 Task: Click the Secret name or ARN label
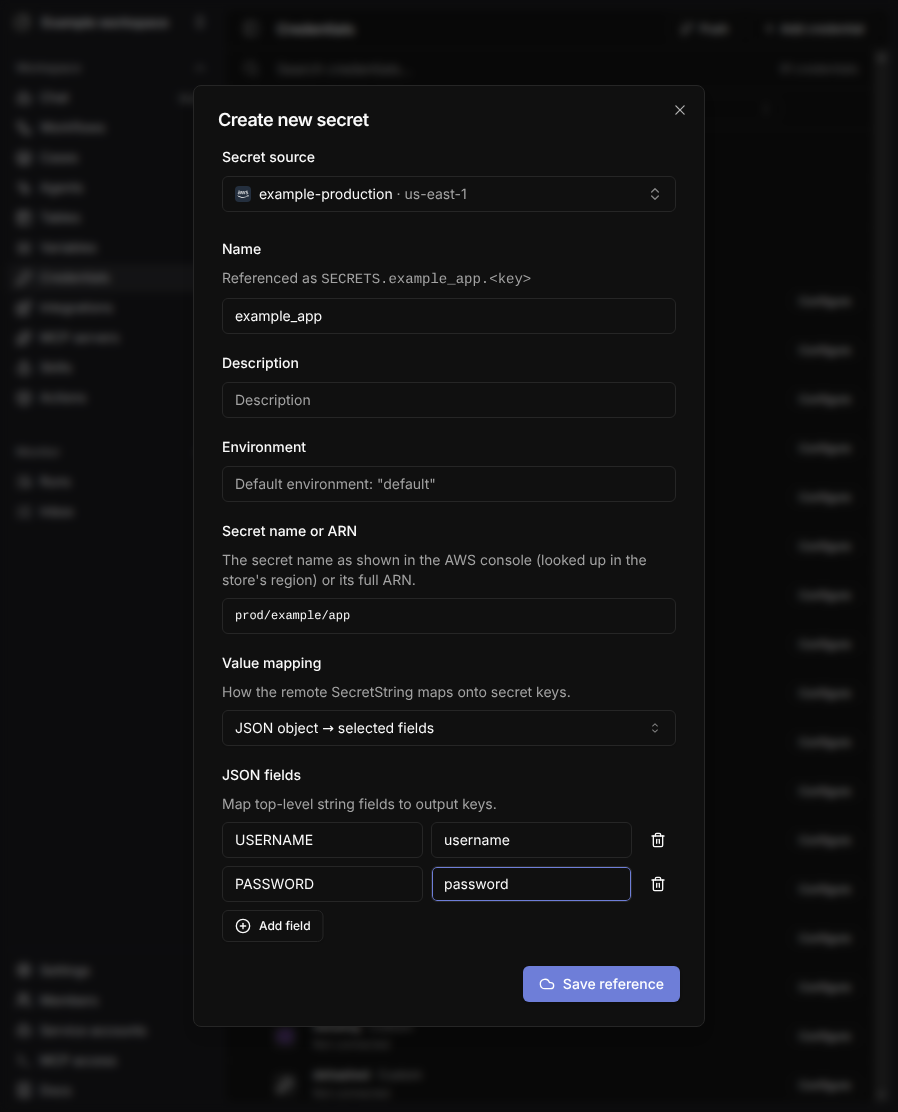pos(289,531)
